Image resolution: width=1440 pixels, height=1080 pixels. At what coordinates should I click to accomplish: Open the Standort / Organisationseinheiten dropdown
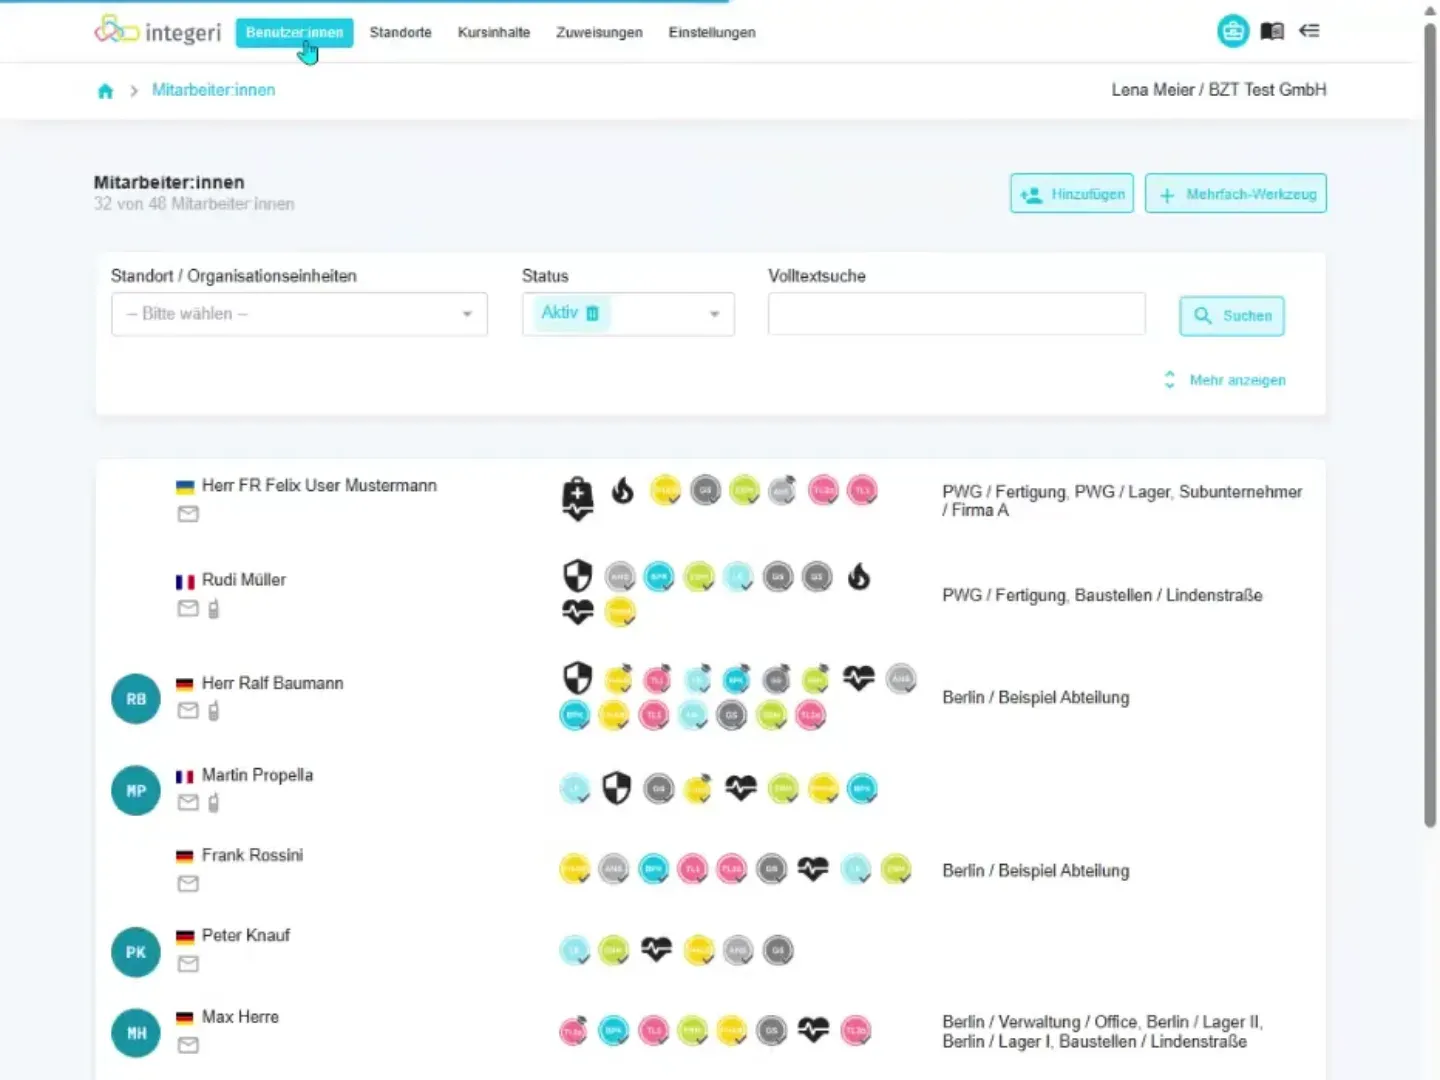[299, 314]
